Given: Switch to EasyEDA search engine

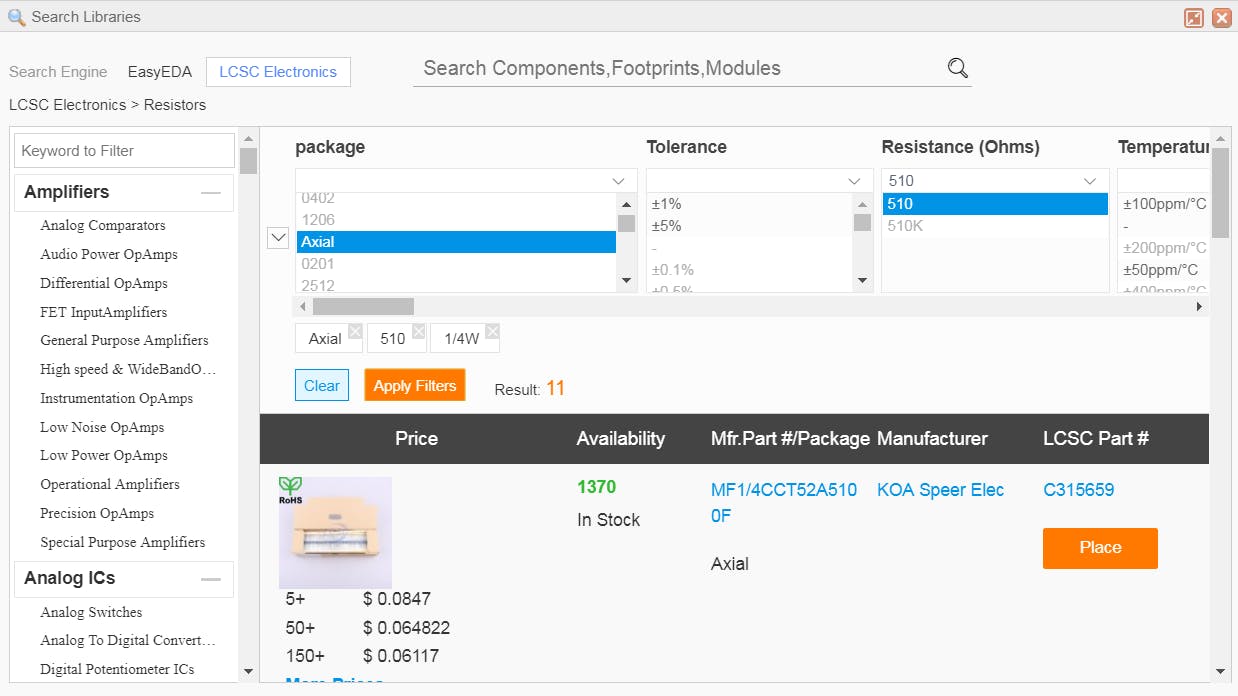Looking at the screenshot, I should click(160, 72).
